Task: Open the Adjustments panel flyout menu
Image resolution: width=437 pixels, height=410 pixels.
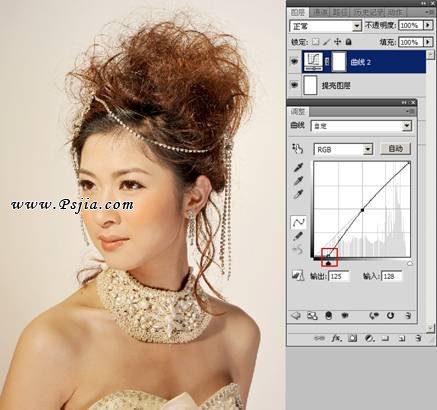Action: pos(410,111)
